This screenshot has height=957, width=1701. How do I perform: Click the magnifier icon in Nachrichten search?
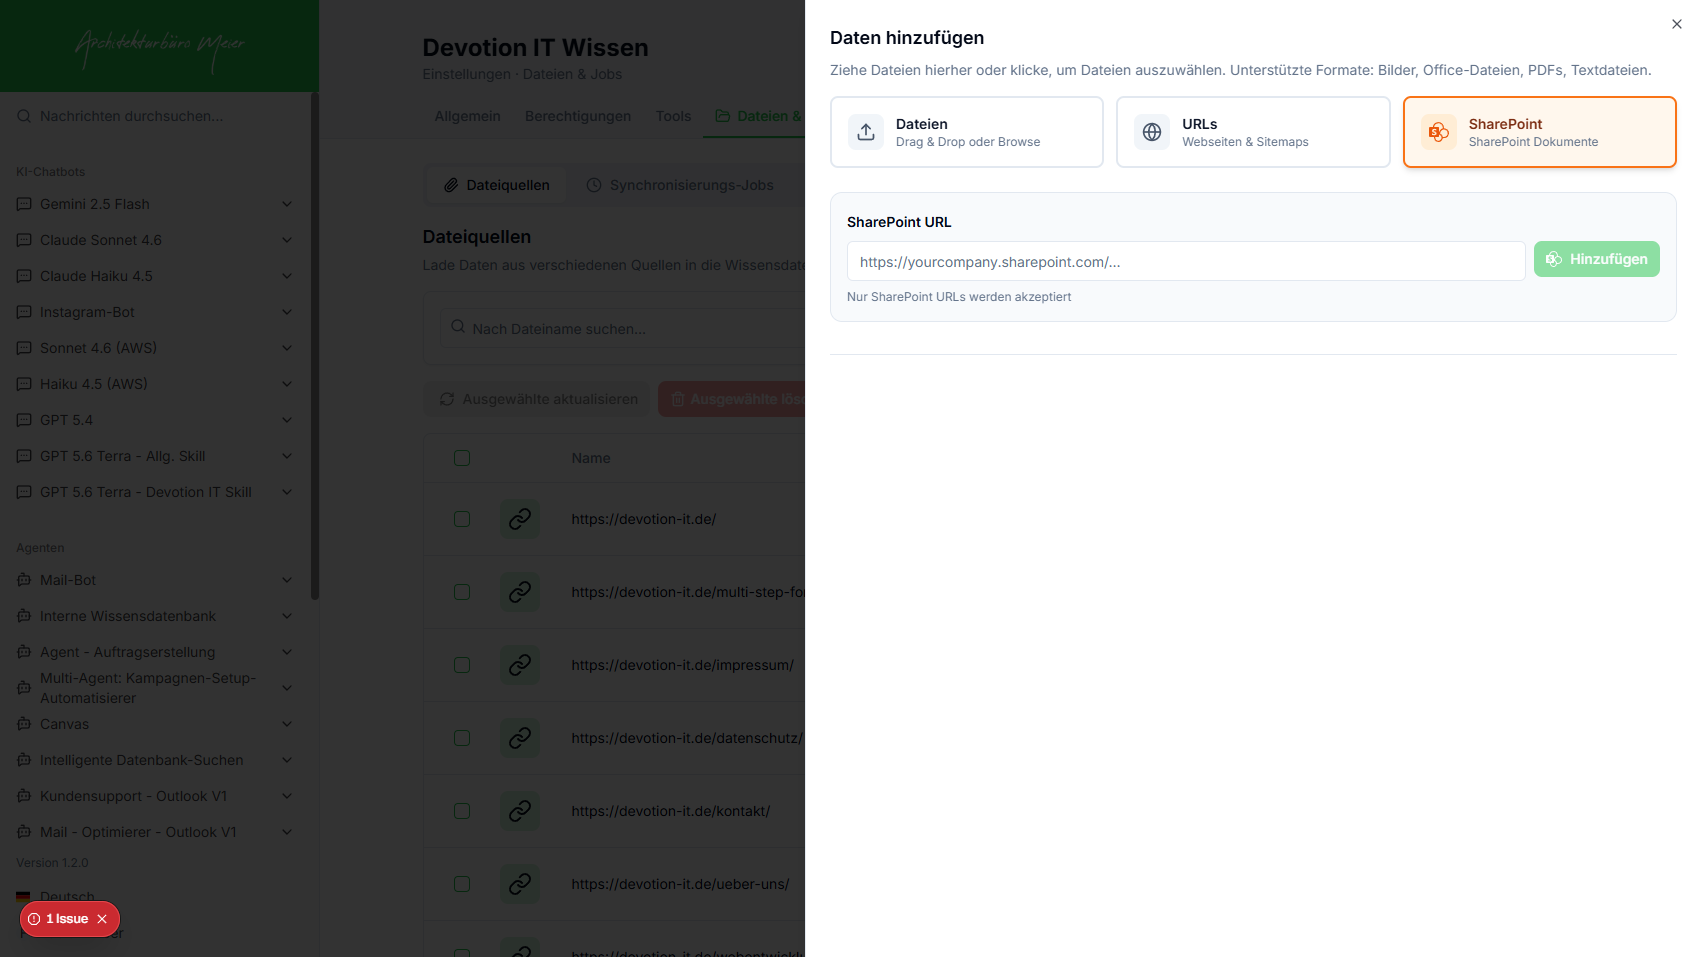coord(24,116)
